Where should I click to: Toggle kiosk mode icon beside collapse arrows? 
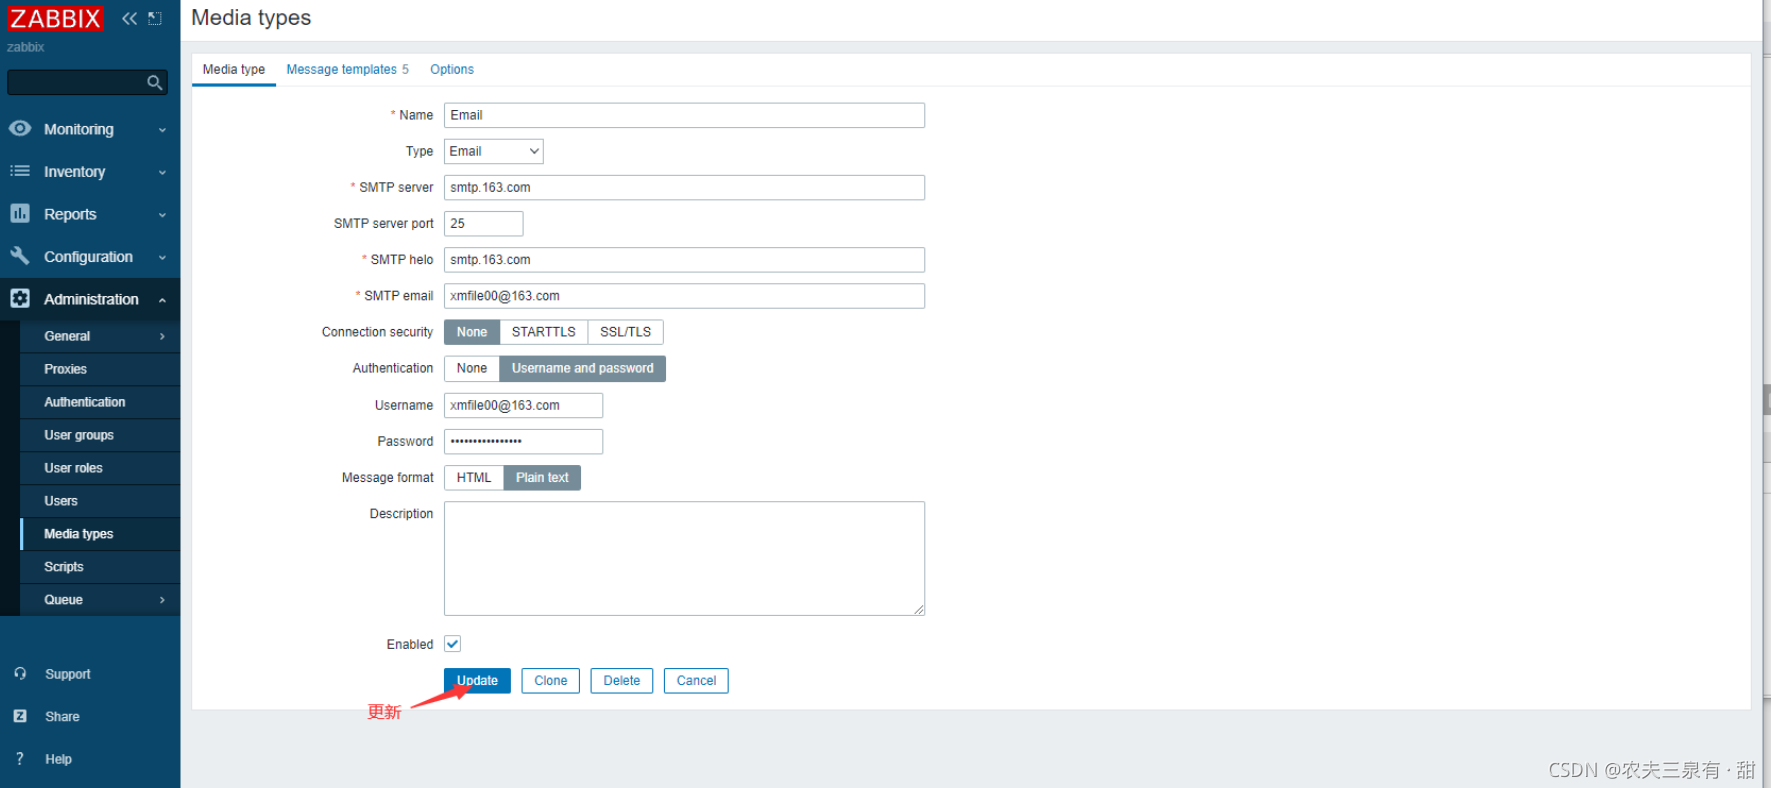tap(155, 18)
